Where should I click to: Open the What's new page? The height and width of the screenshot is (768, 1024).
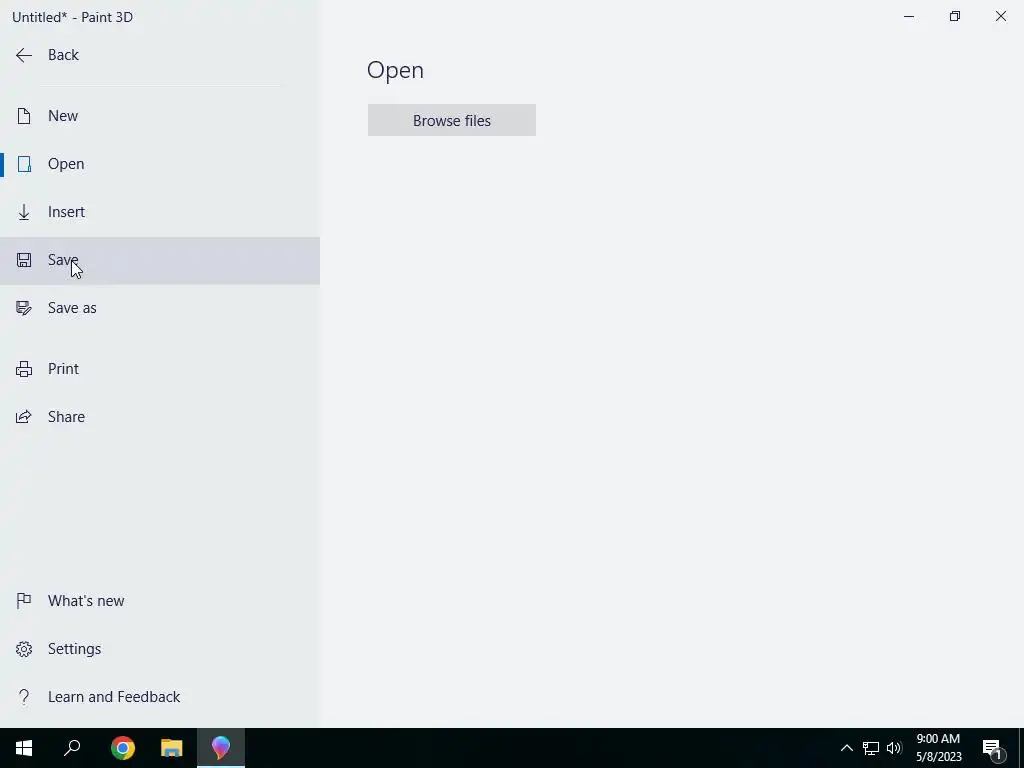click(160, 601)
